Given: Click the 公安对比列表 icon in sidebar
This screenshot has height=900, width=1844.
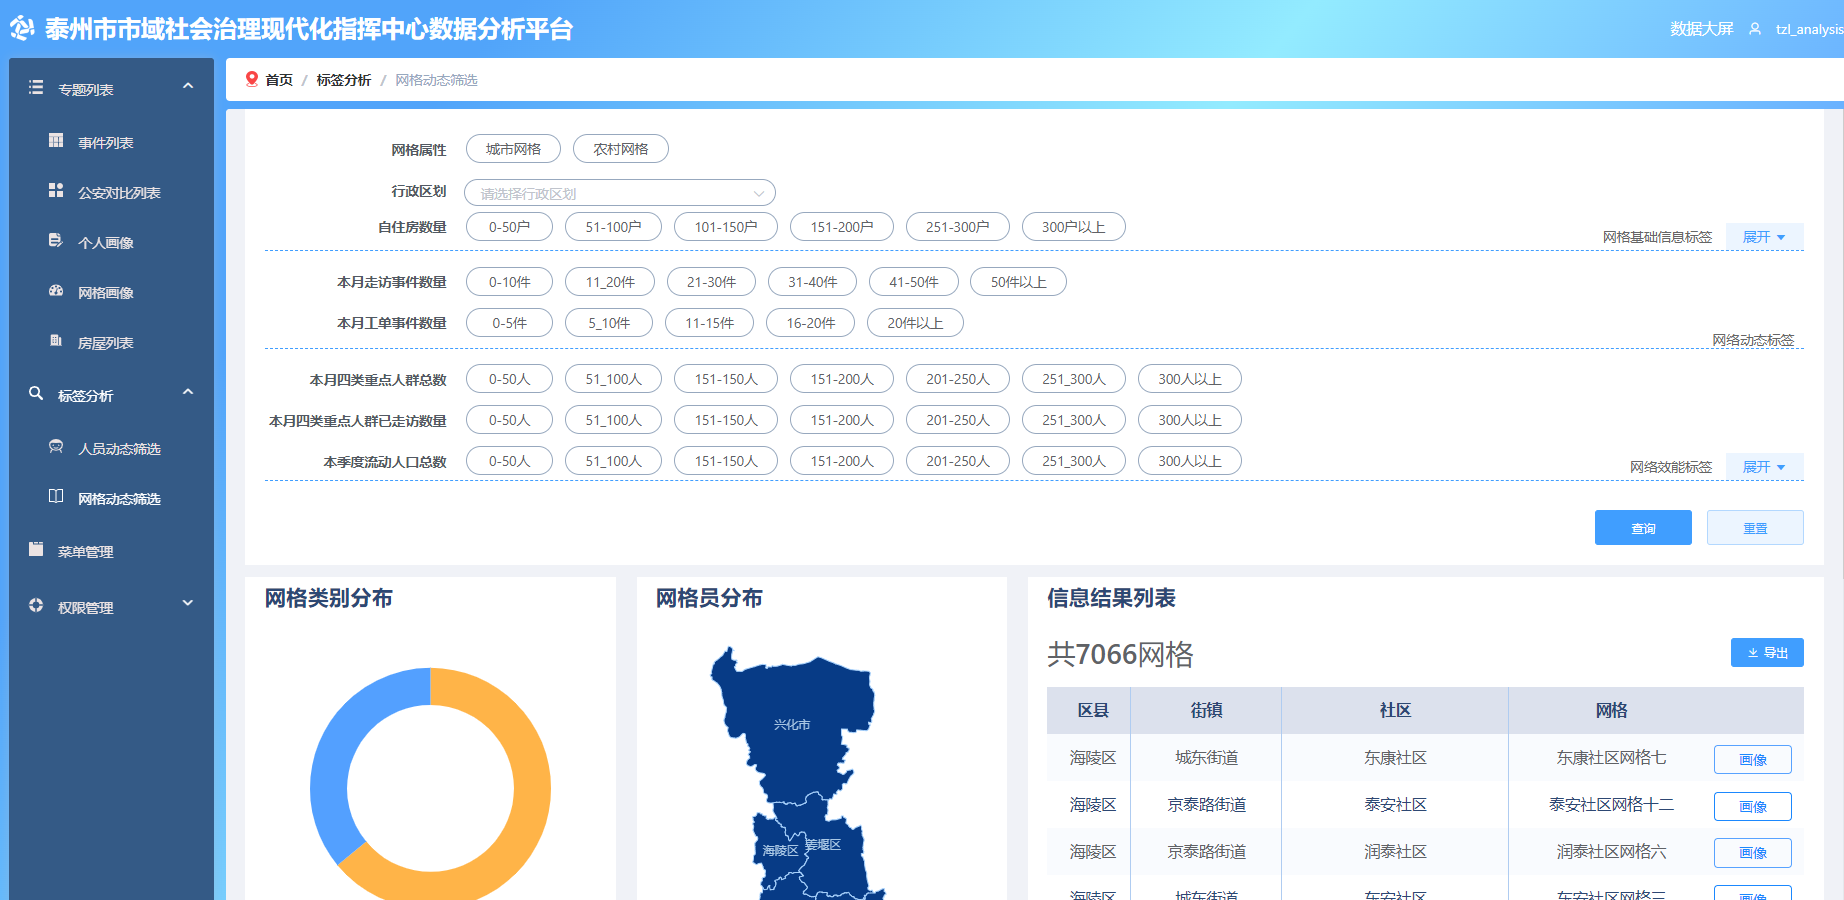Looking at the screenshot, I should (x=56, y=191).
